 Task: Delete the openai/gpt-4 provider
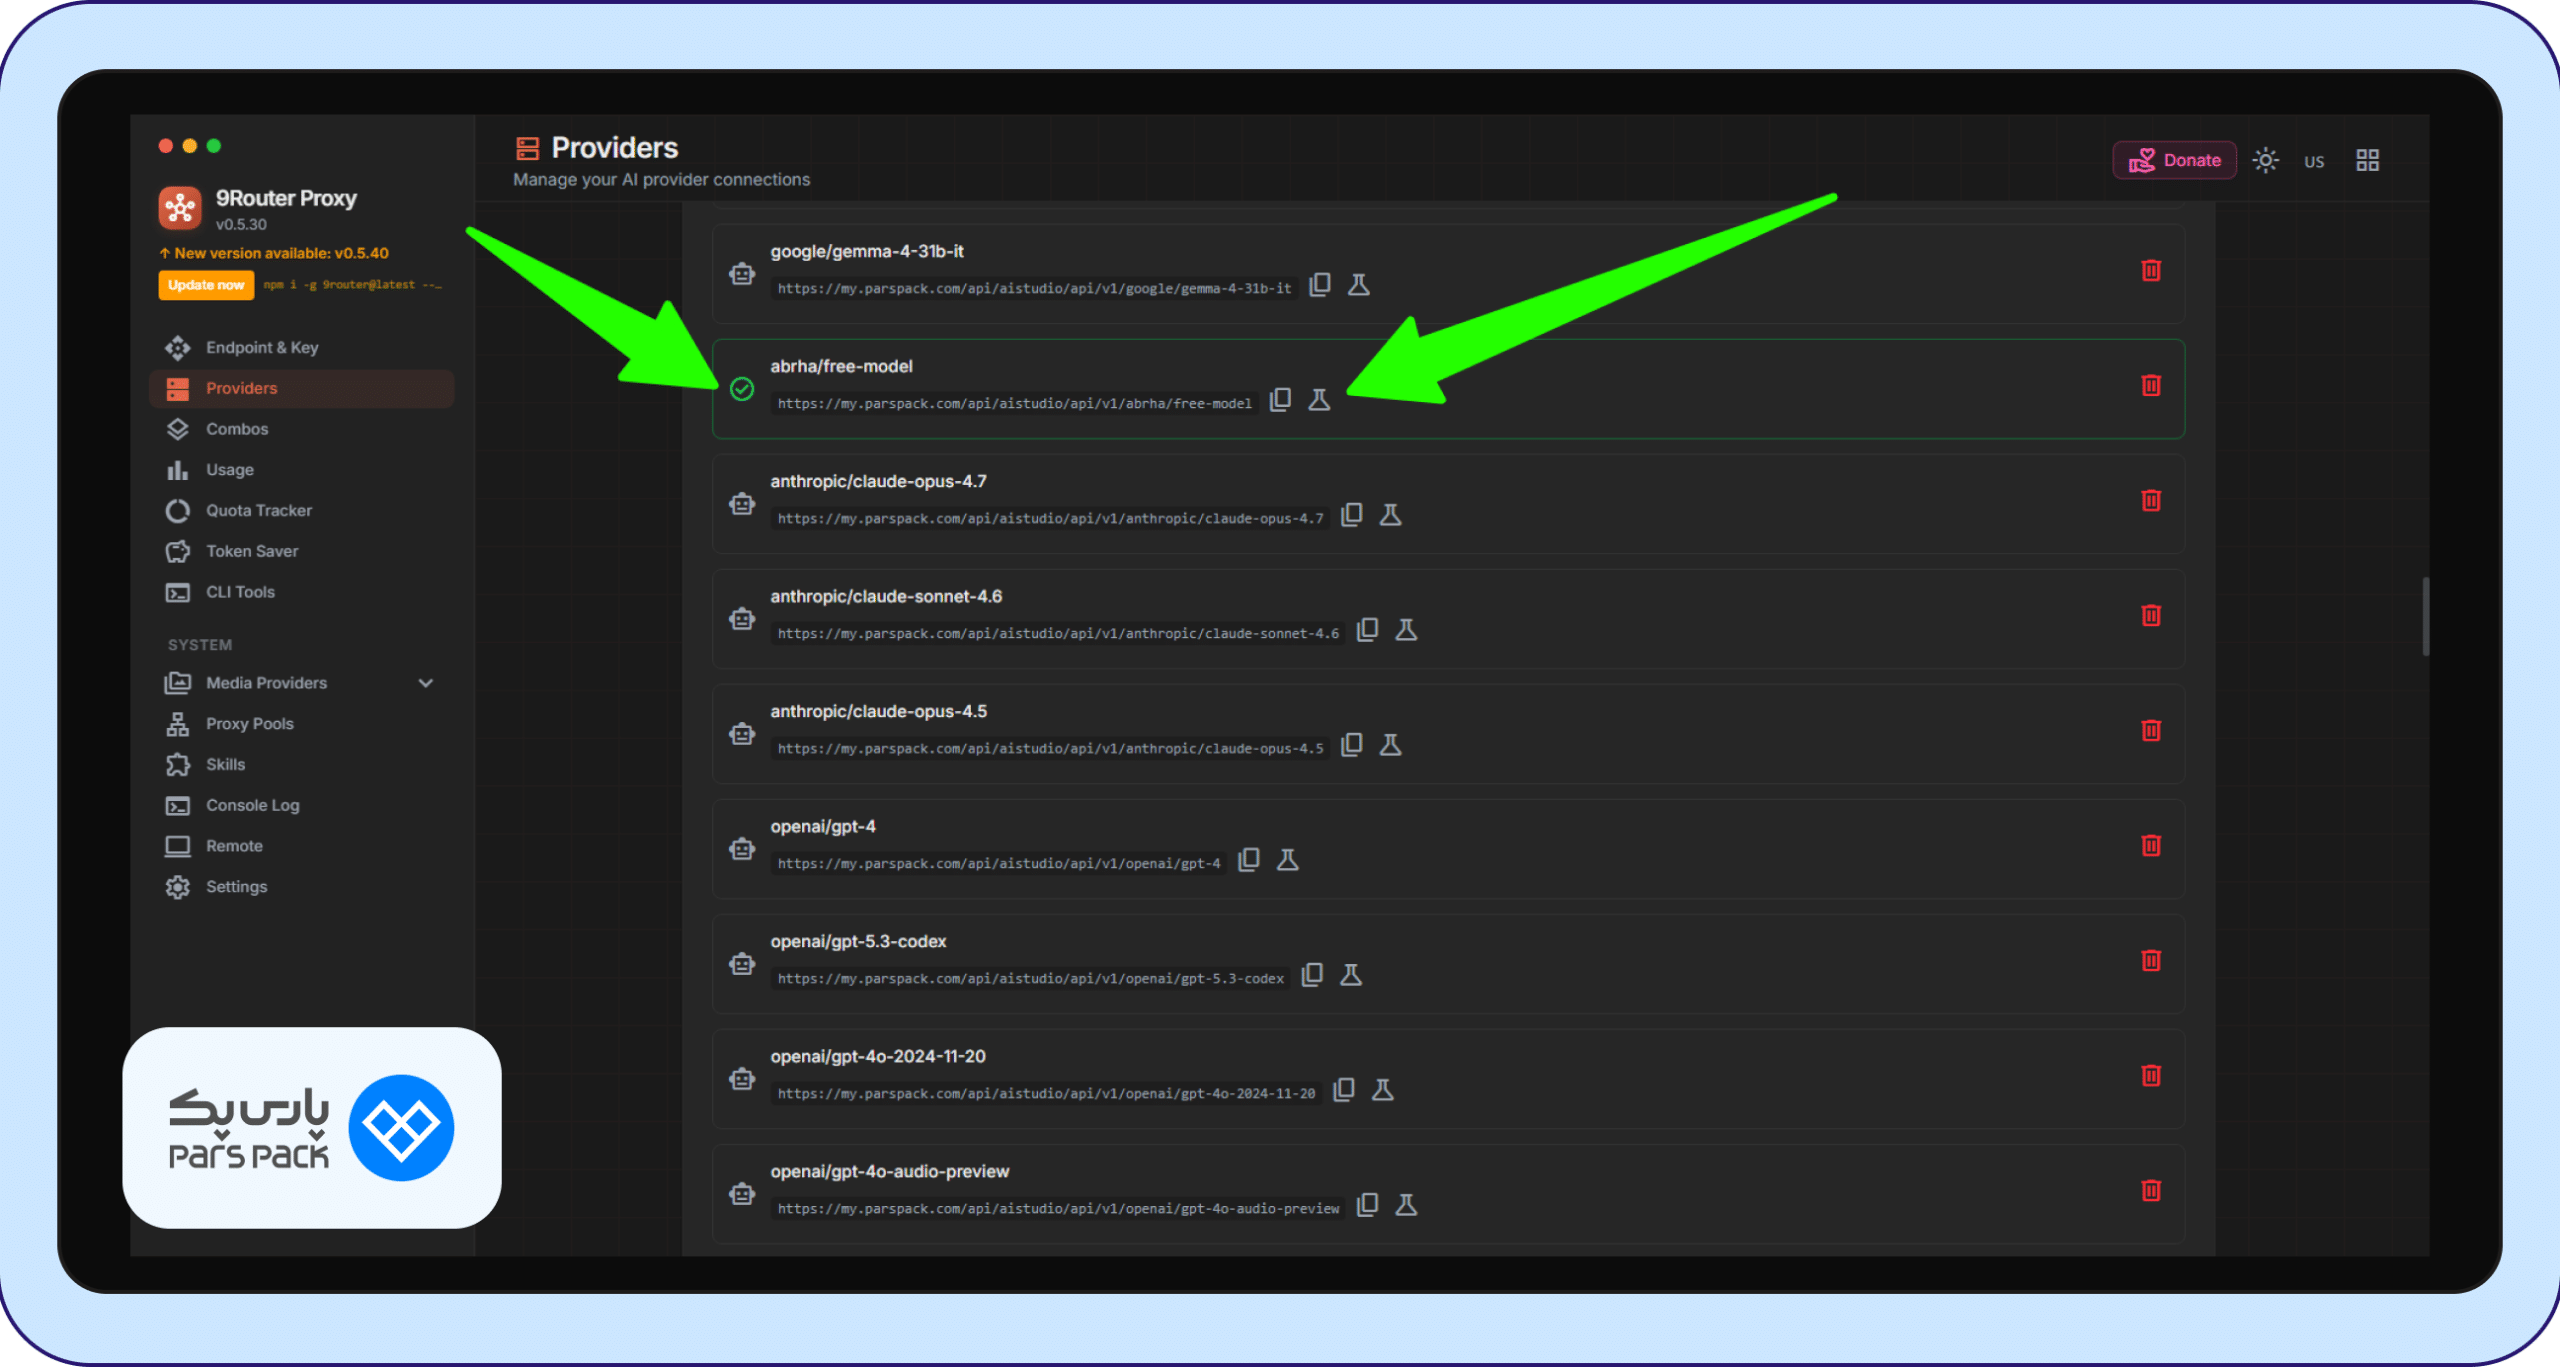[2151, 846]
